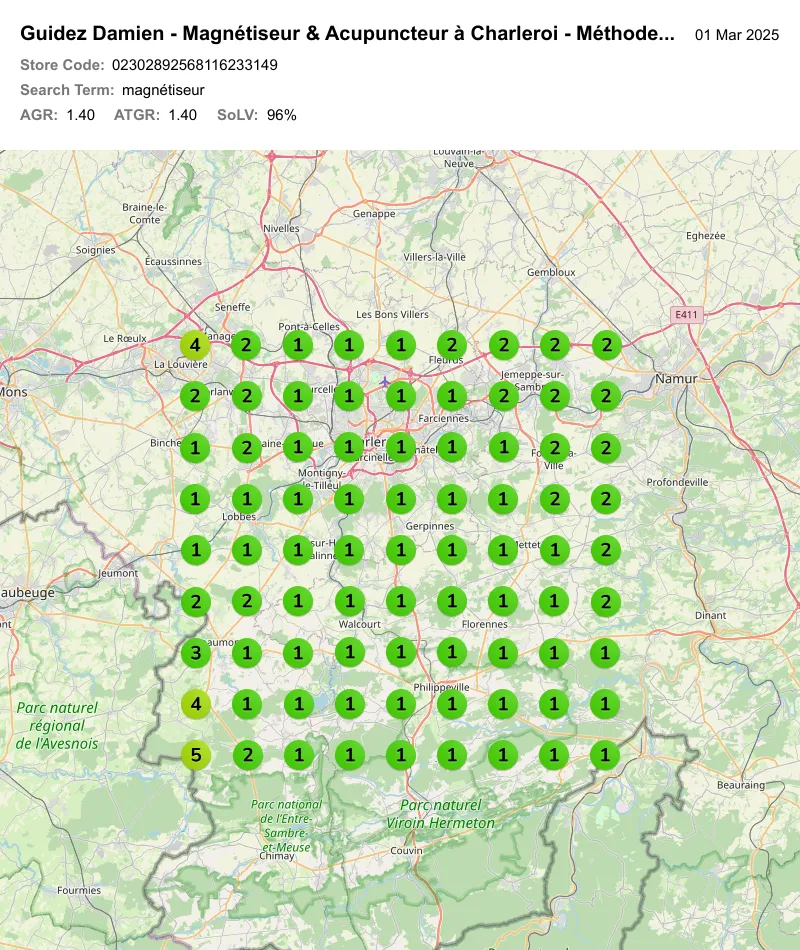Click the Pont-à-Celles map label
The width and height of the screenshot is (800, 950).
(309, 327)
